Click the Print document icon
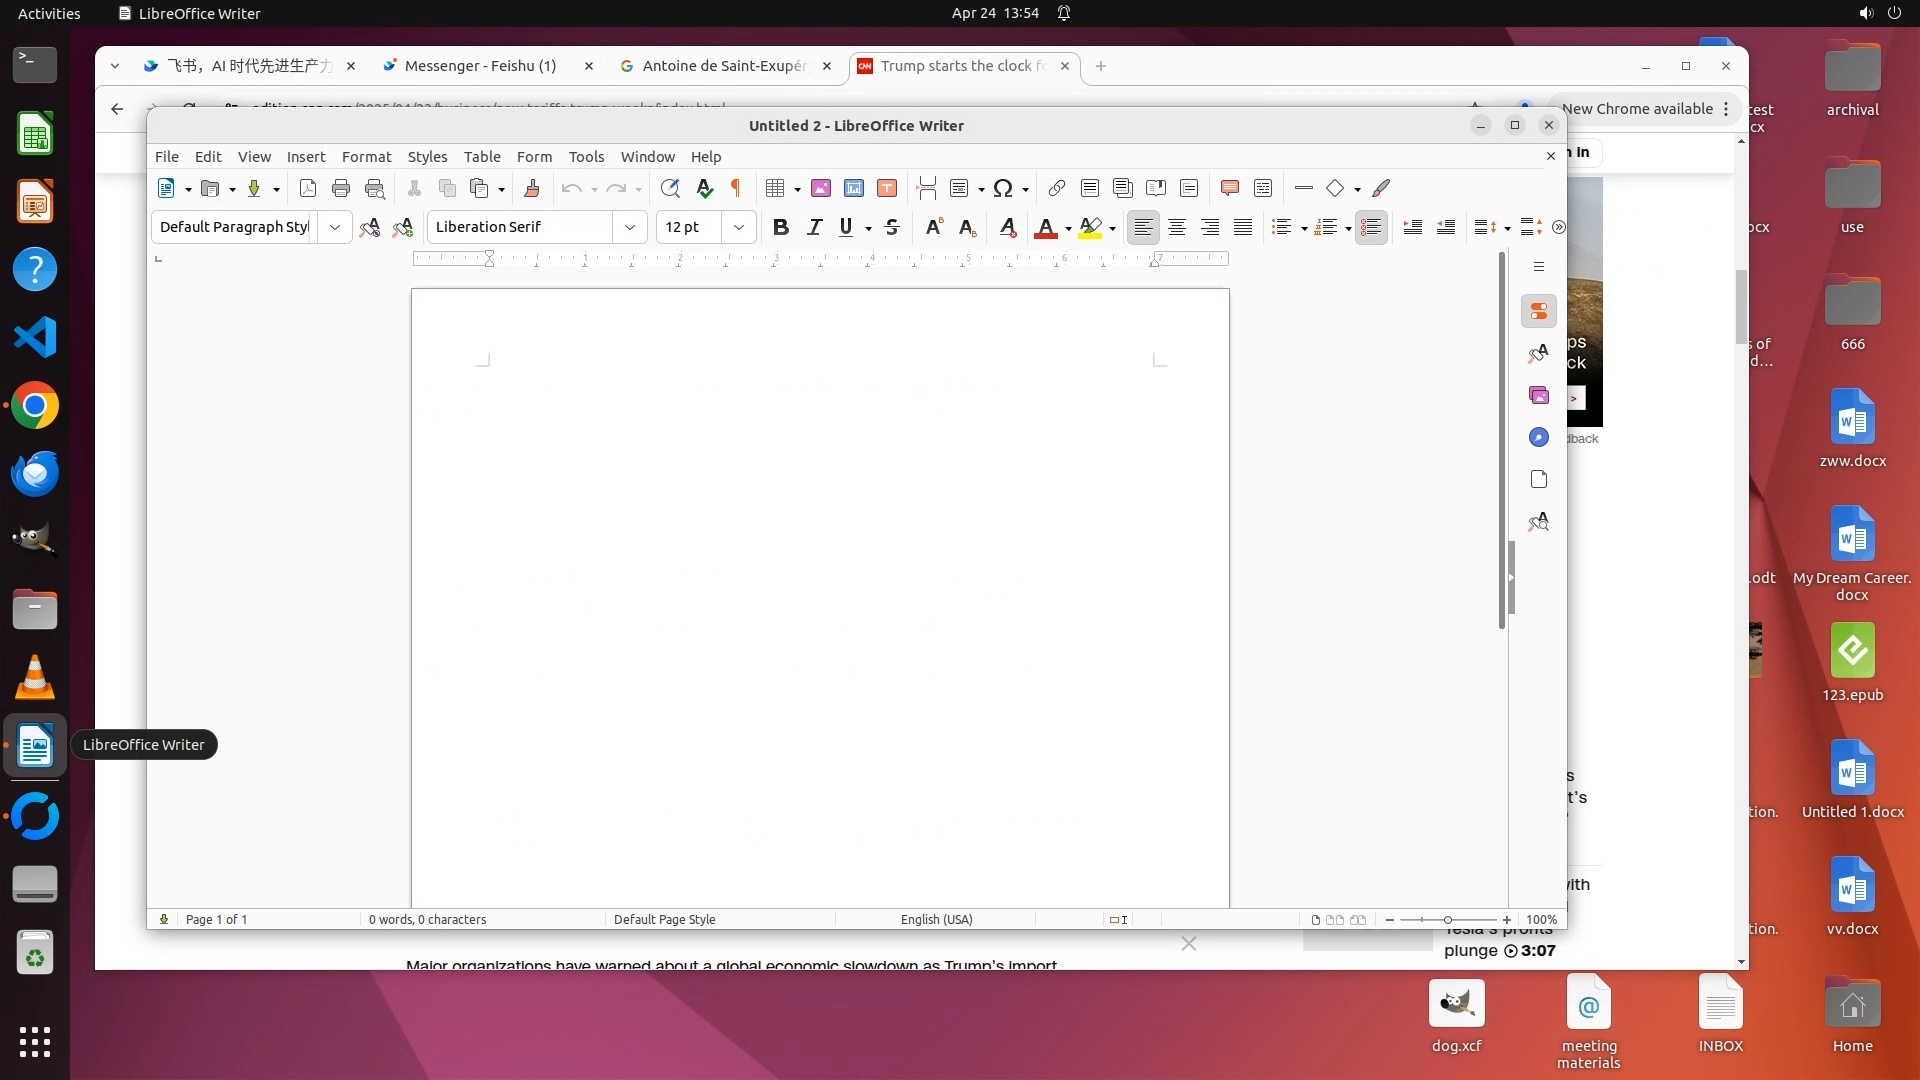 pyautogui.click(x=341, y=188)
